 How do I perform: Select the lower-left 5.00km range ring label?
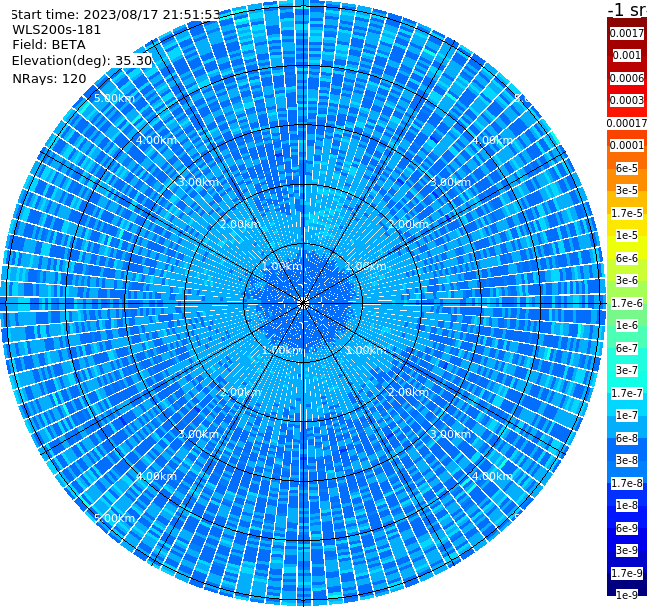(x=114, y=518)
